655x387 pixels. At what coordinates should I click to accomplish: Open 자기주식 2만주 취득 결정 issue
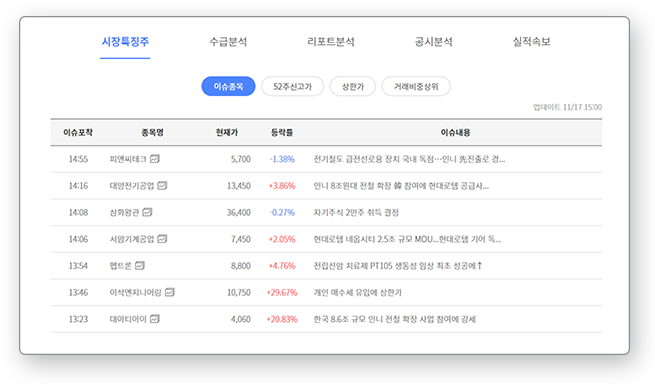pos(356,212)
